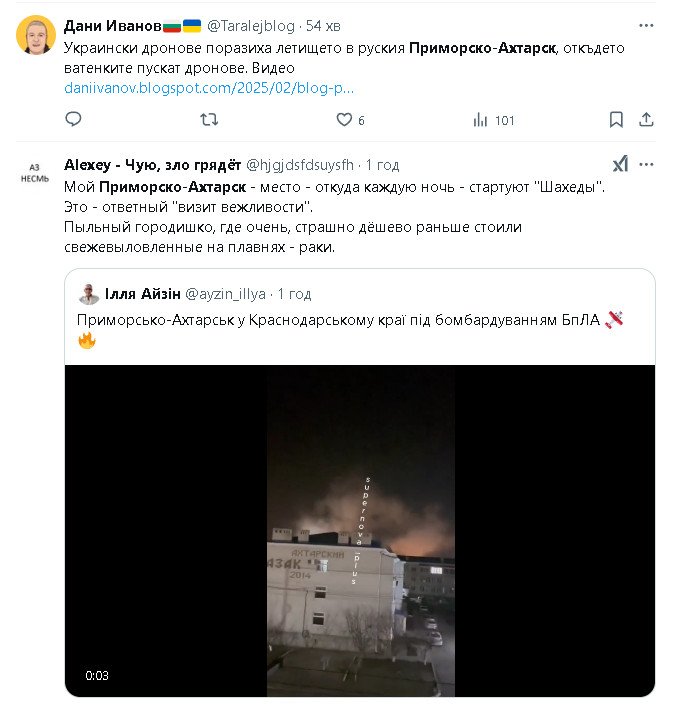Share Дани Иванов's post
678x706 pixels.
pyautogui.click(x=646, y=120)
